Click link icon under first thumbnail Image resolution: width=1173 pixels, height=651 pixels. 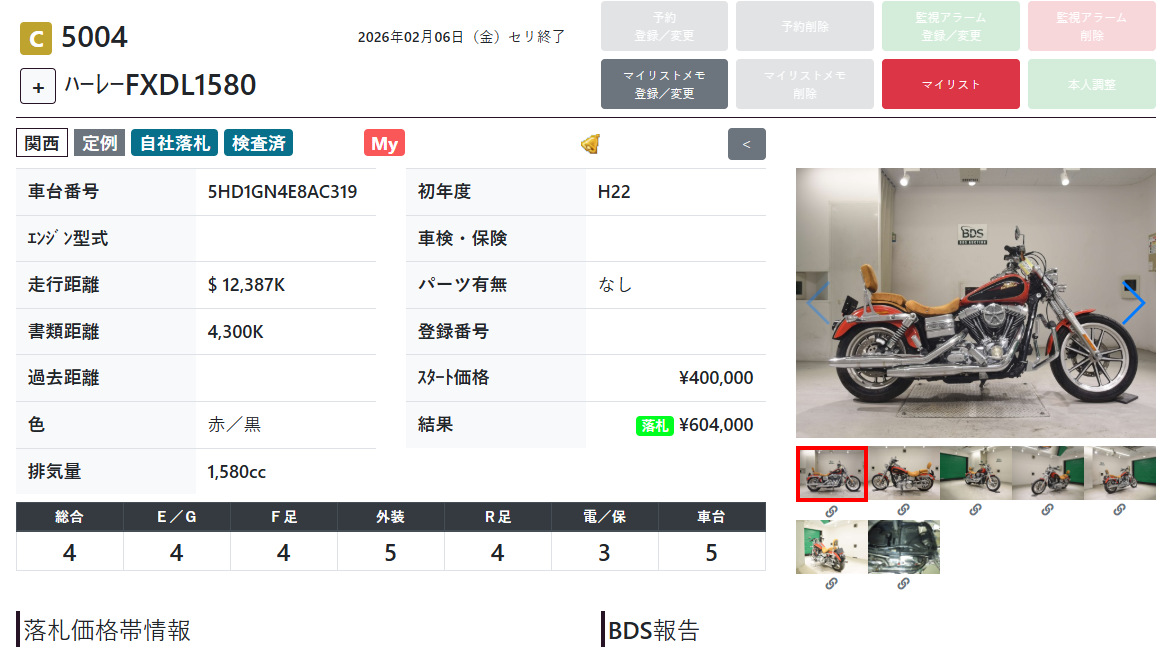(x=831, y=511)
